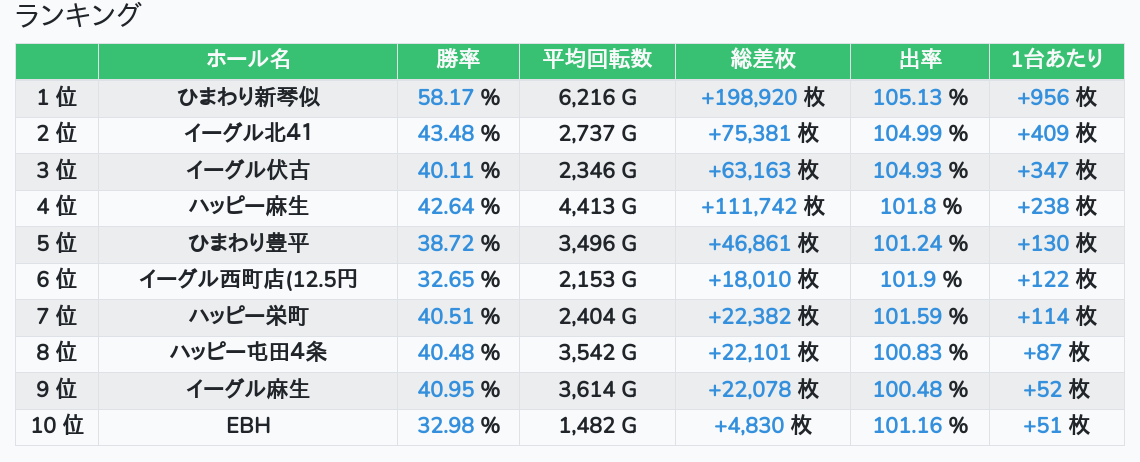This screenshot has height=462, width=1140.
Task: Select the イーグル西町店(12.5円 hall name
Action: coord(248,279)
